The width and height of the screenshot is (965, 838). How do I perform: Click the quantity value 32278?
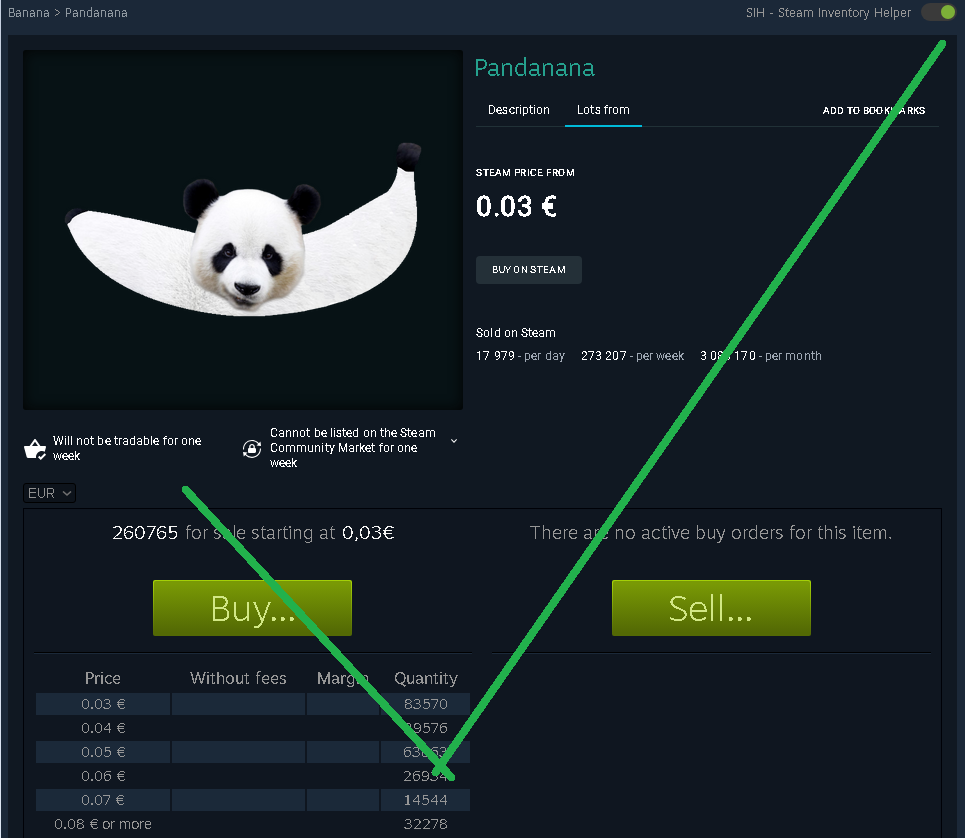pos(425,824)
